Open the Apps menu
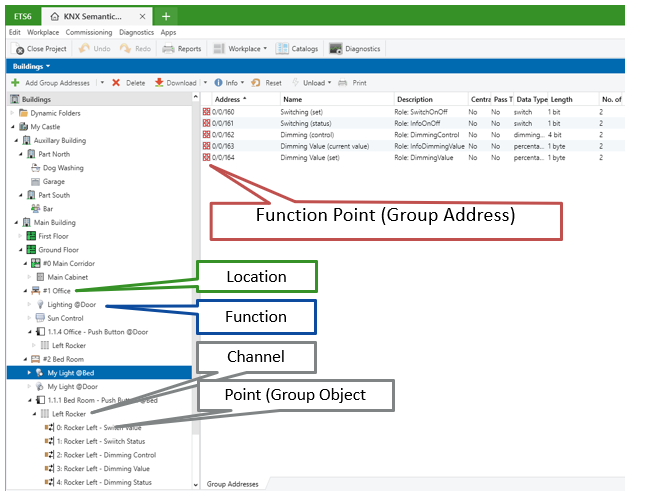Viewport: 664px width, 496px height. 168,32
